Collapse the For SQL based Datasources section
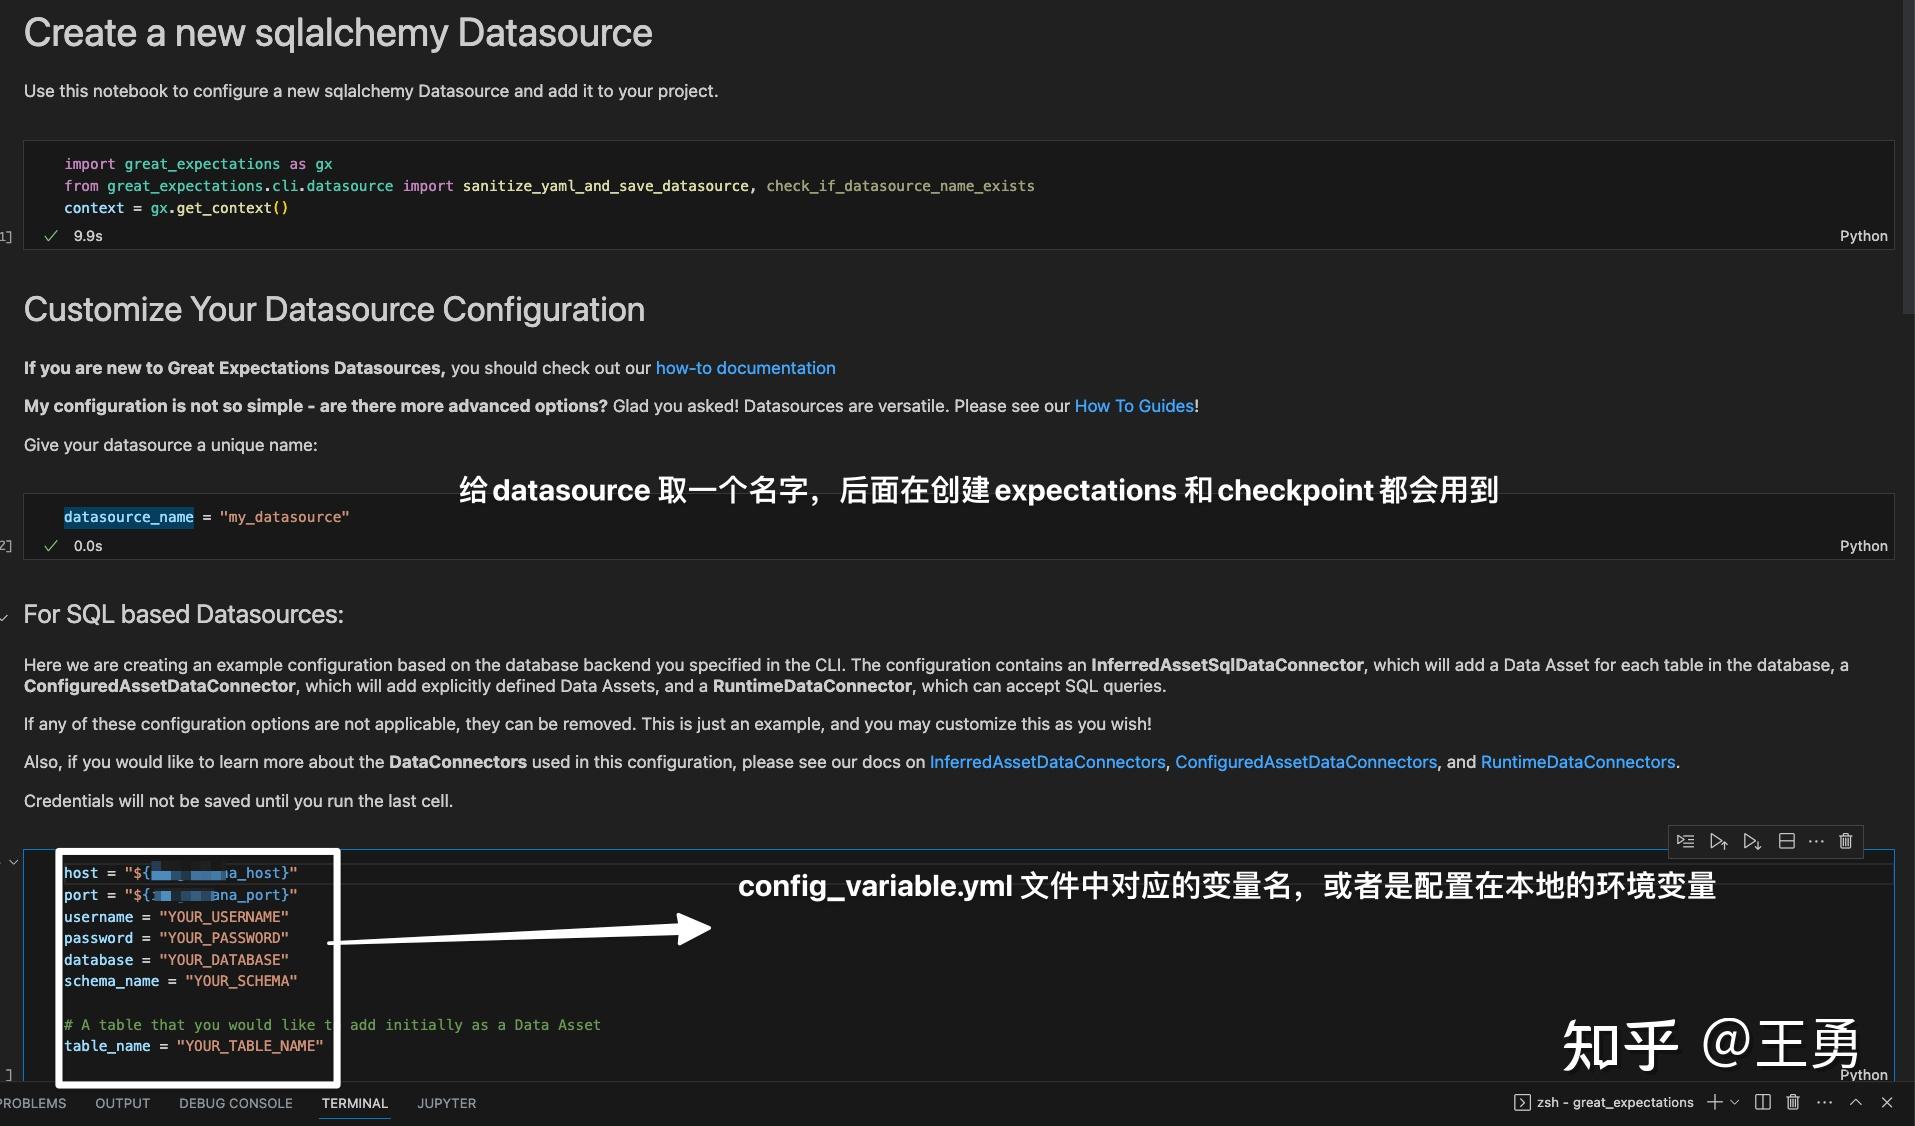This screenshot has height=1126, width=1915. (x=5, y=614)
